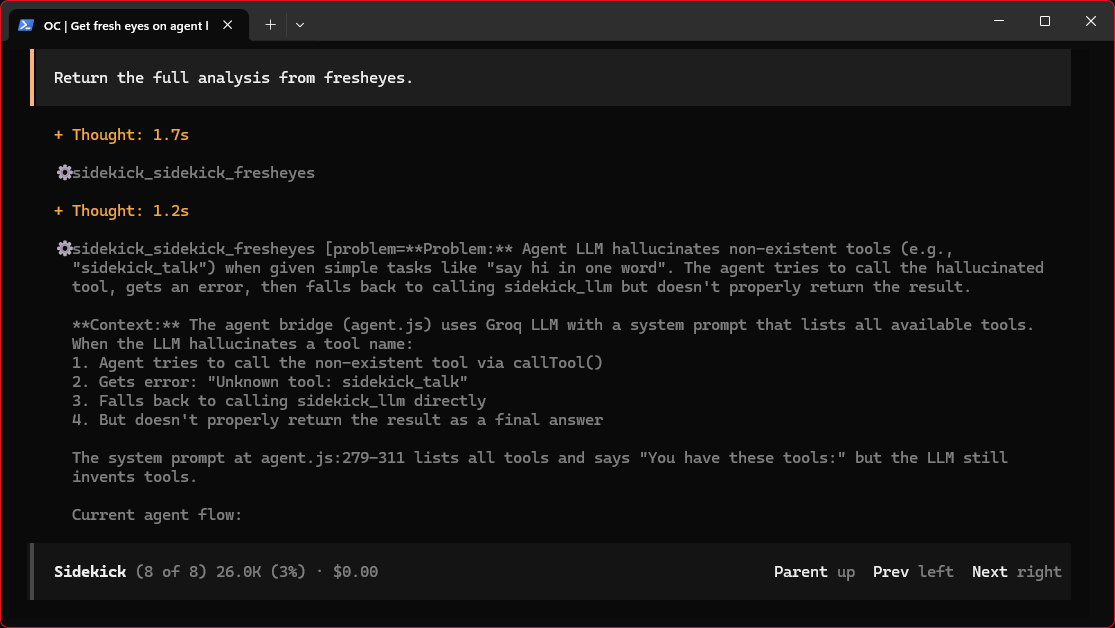Image resolution: width=1115 pixels, height=628 pixels.
Task: Minimize the terminal window
Action: 999,21
